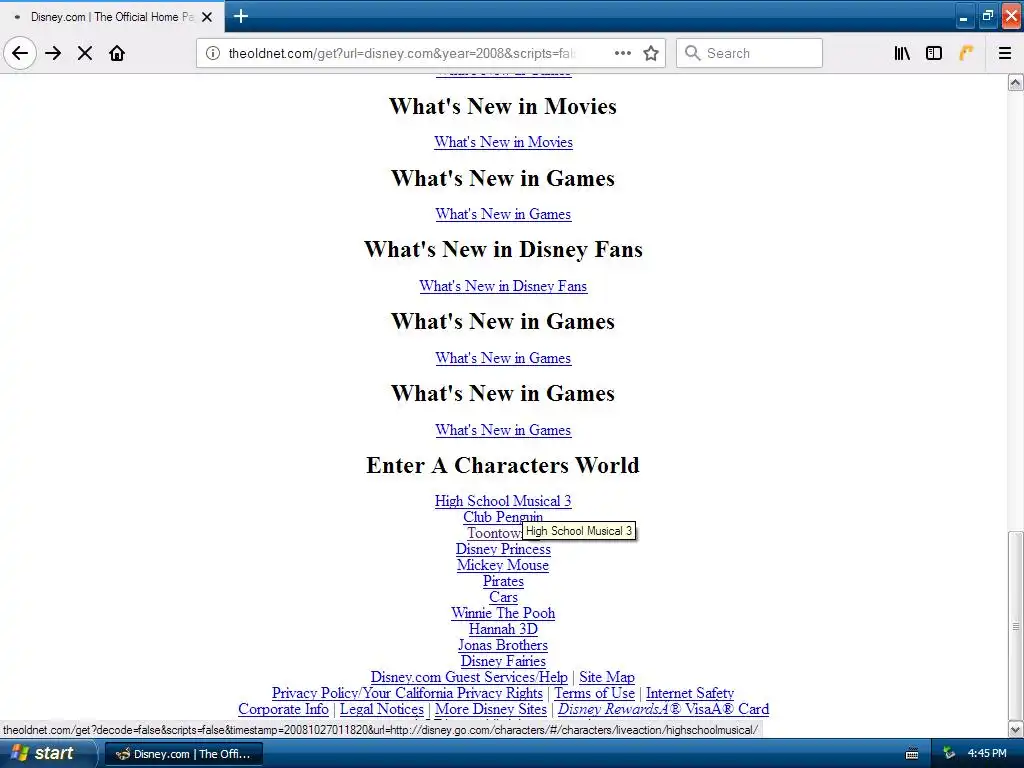Open the Jonas Brothers link

coord(503,645)
